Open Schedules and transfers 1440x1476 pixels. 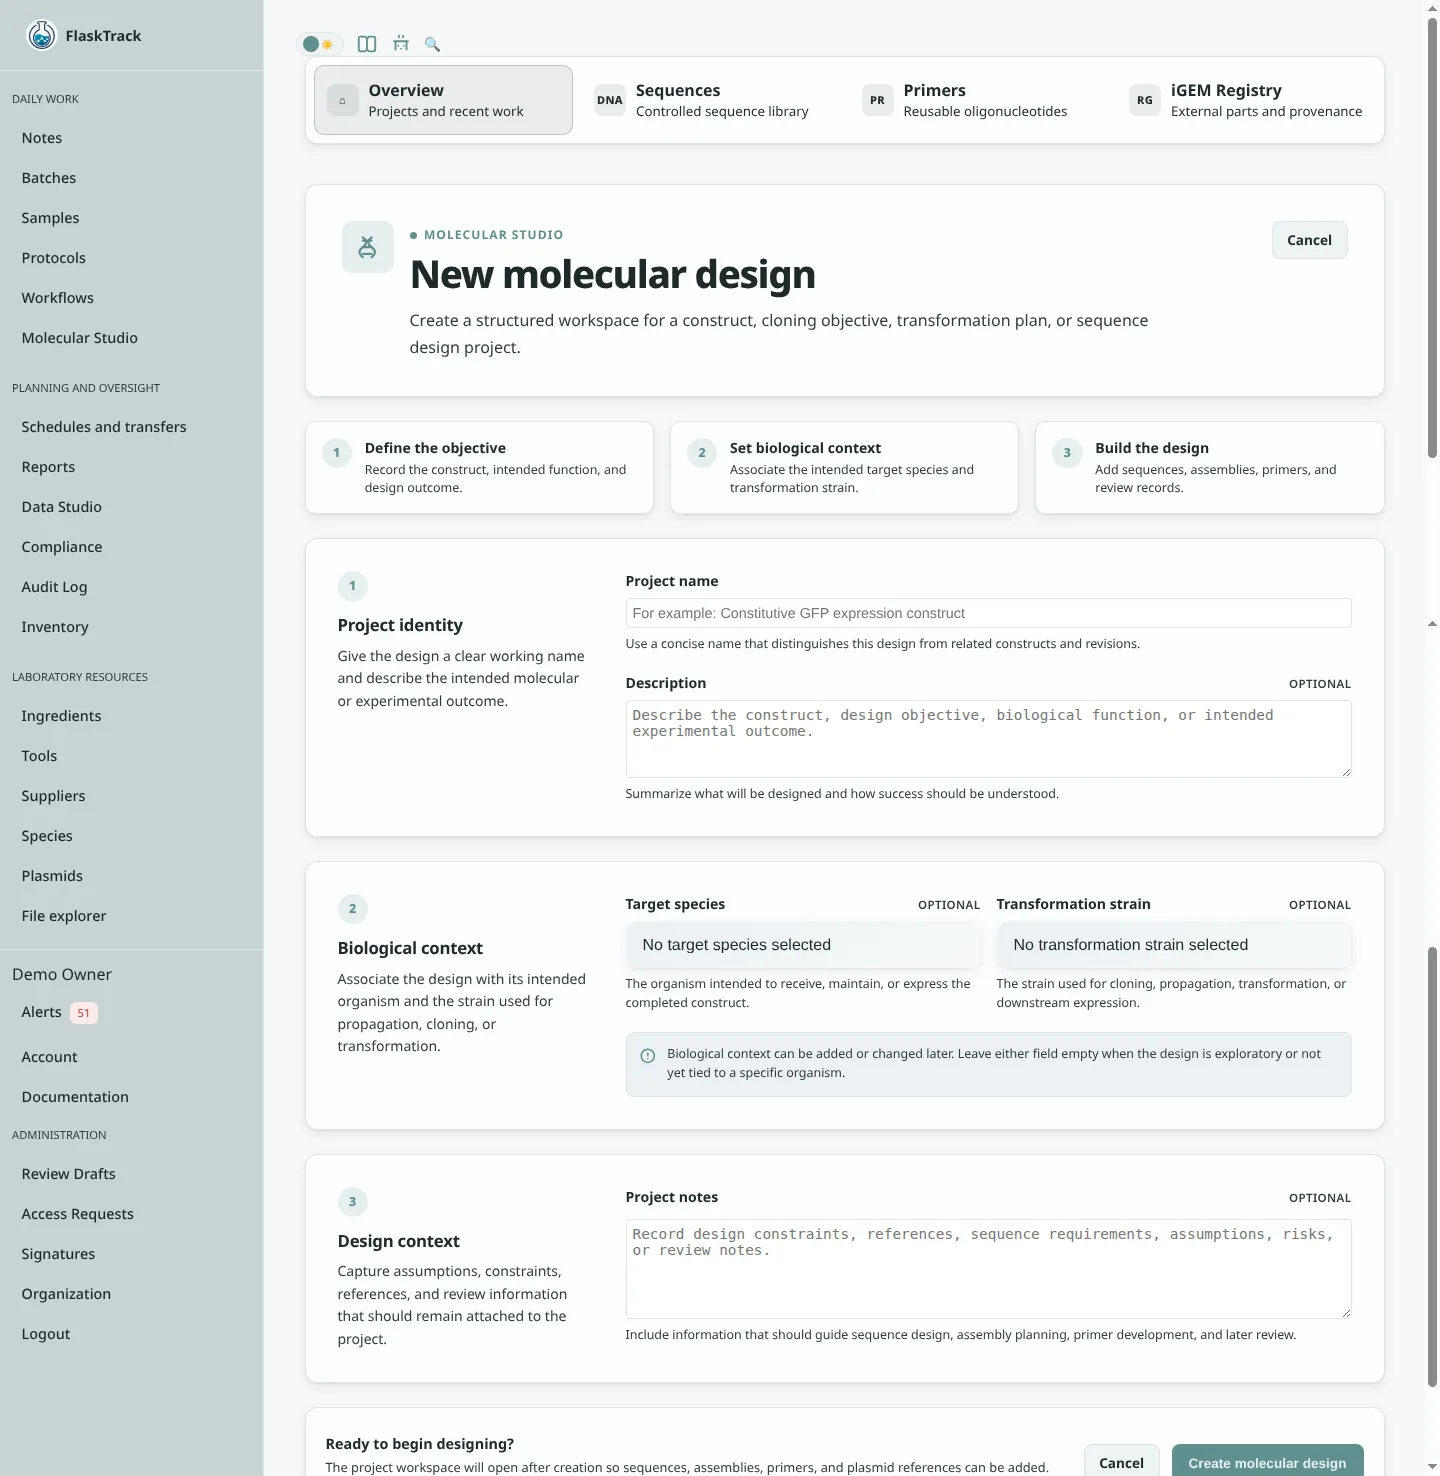pyautogui.click(x=104, y=427)
